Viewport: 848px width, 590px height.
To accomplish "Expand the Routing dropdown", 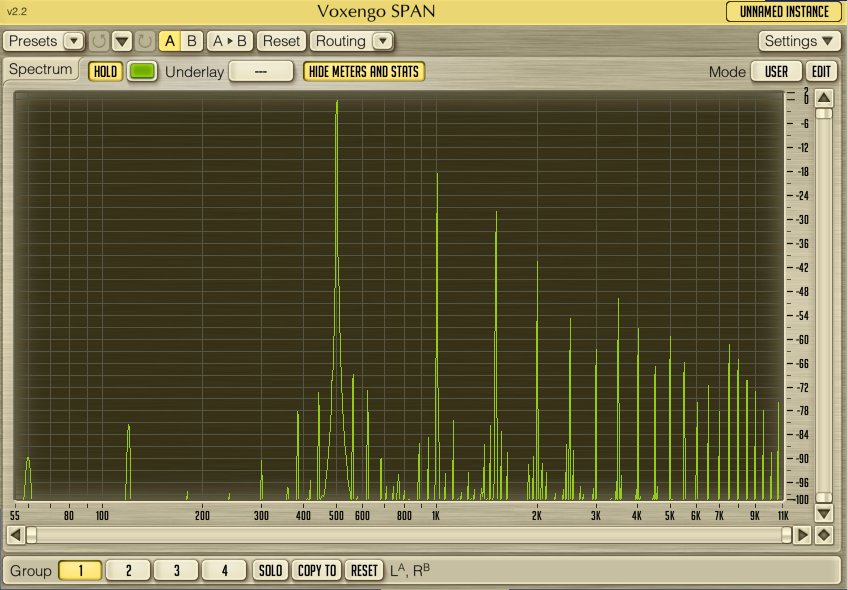I will point(381,41).
